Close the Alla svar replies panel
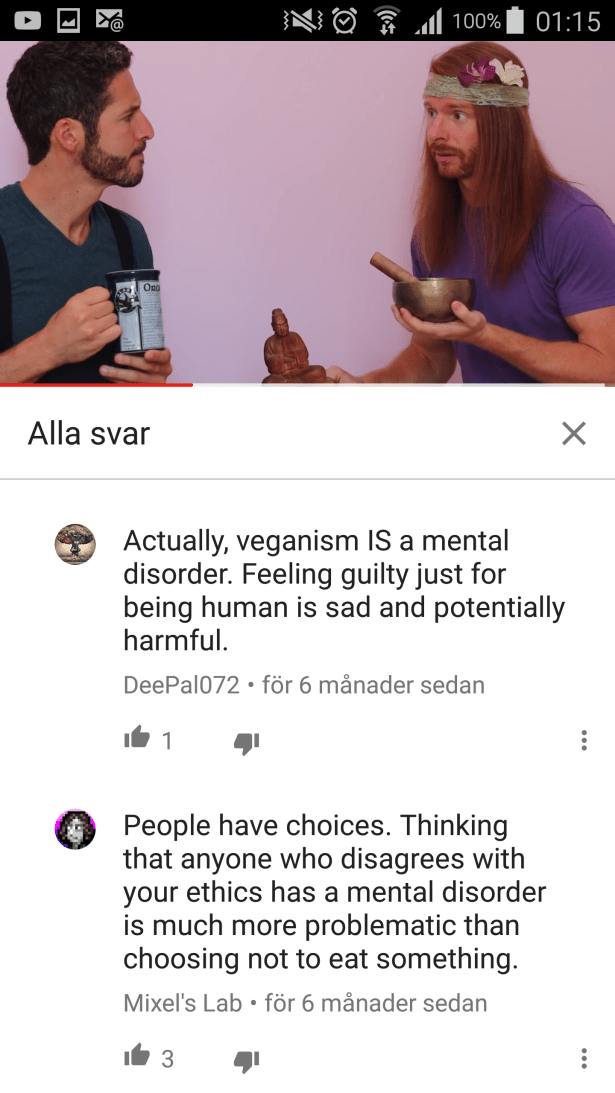The height and width of the screenshot is (1093, 615). tap(574, 434)
